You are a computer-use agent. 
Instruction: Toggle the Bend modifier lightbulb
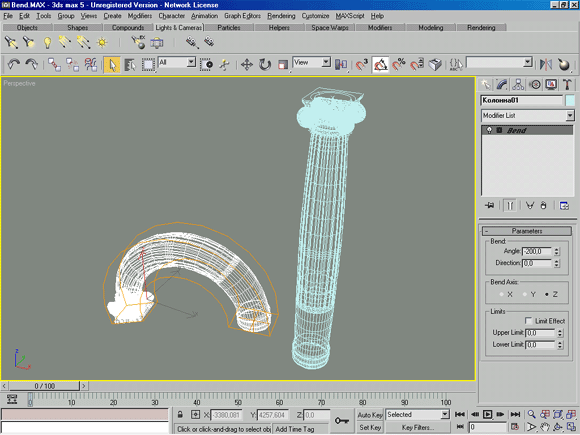tap(489, 130)
